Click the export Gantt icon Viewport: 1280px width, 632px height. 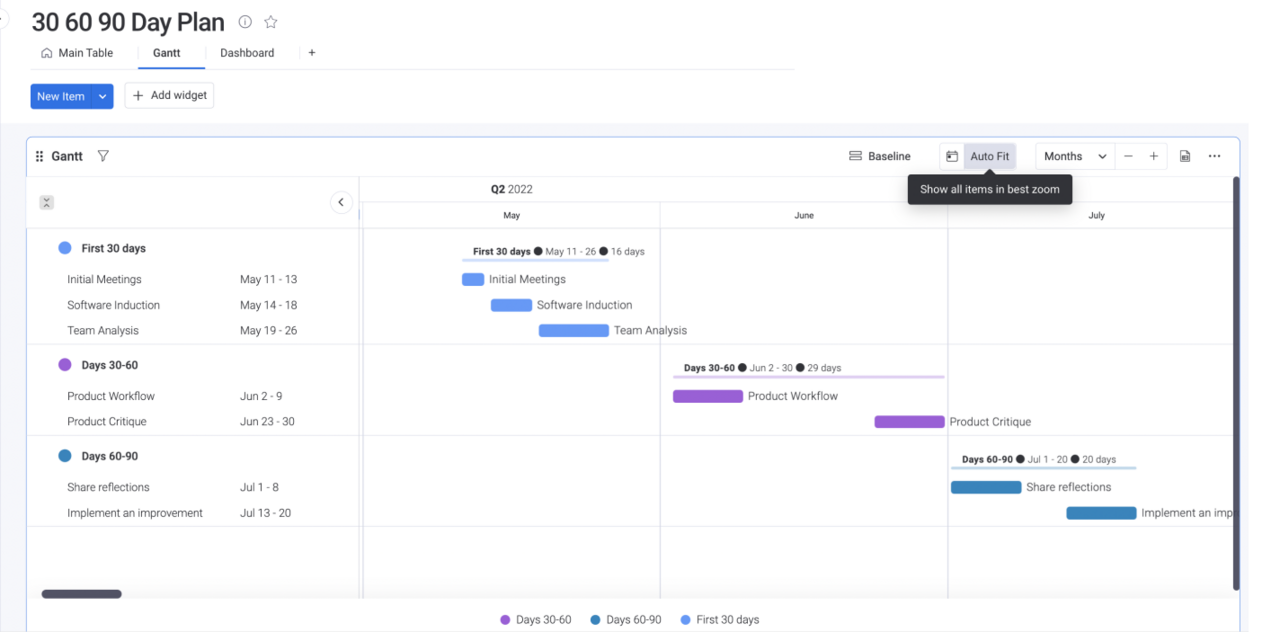[x=1185, y=156]
